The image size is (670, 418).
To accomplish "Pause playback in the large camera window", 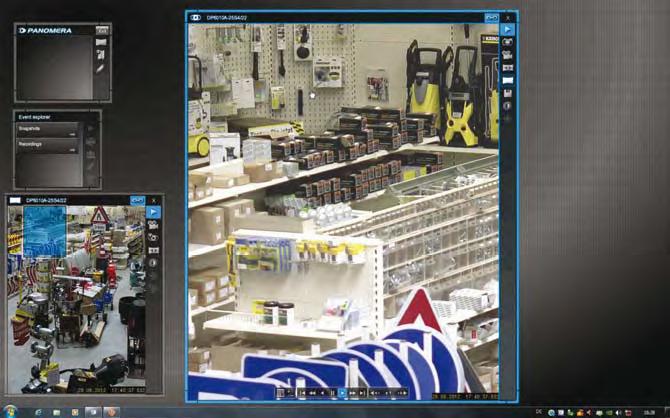I will point(332,393).
